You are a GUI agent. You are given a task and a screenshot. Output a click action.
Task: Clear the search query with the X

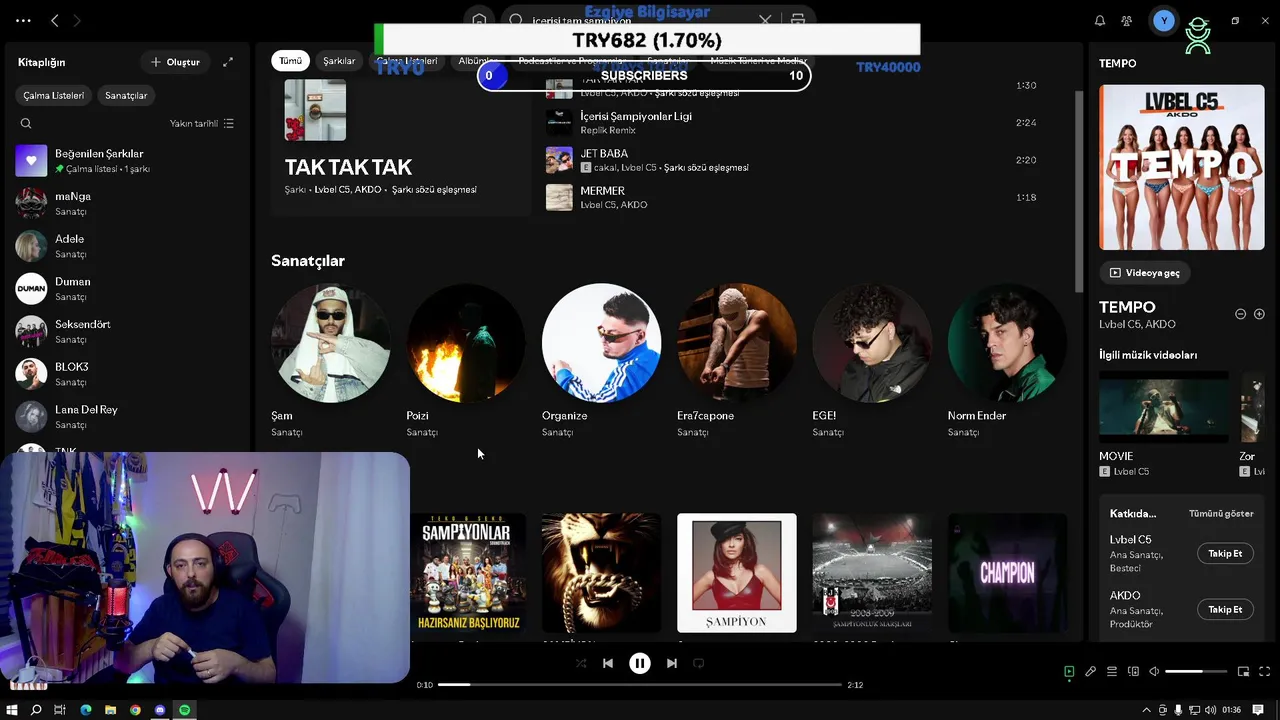[x=765, y=20]
